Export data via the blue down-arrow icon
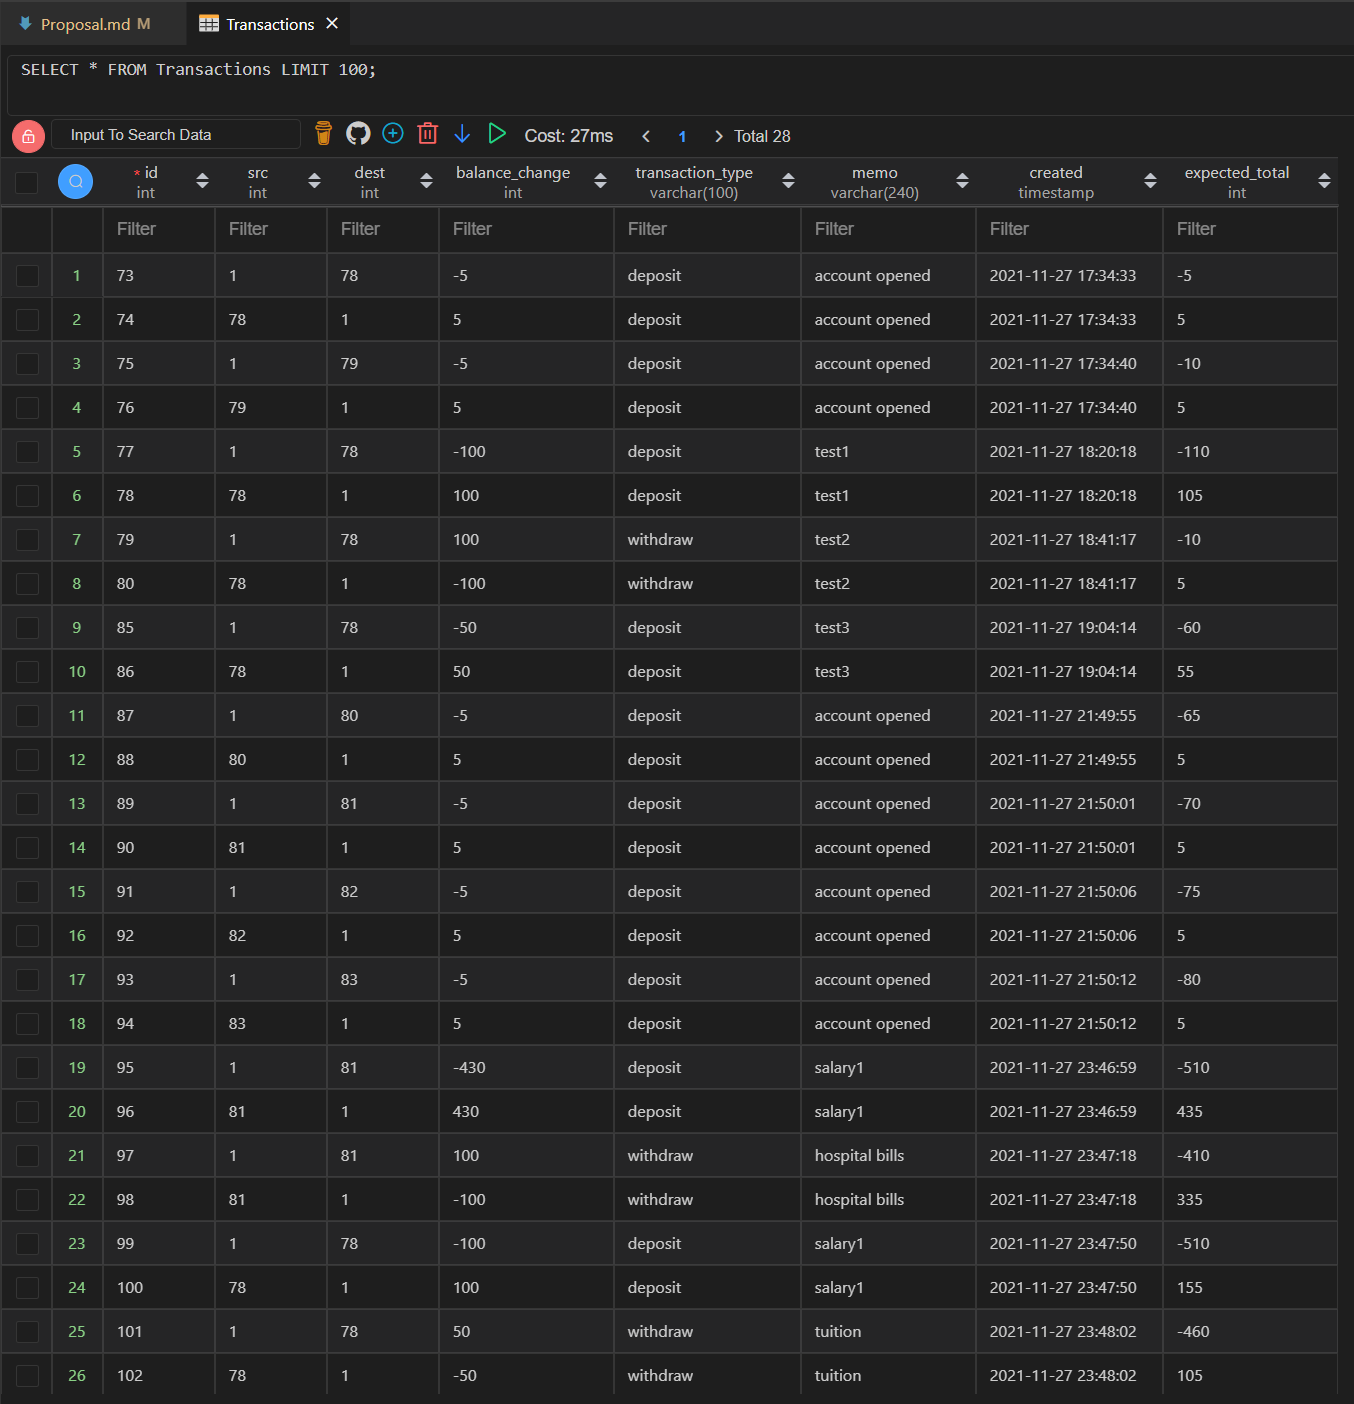This screenshot has height=1404, width=1354. coord(462,133)
